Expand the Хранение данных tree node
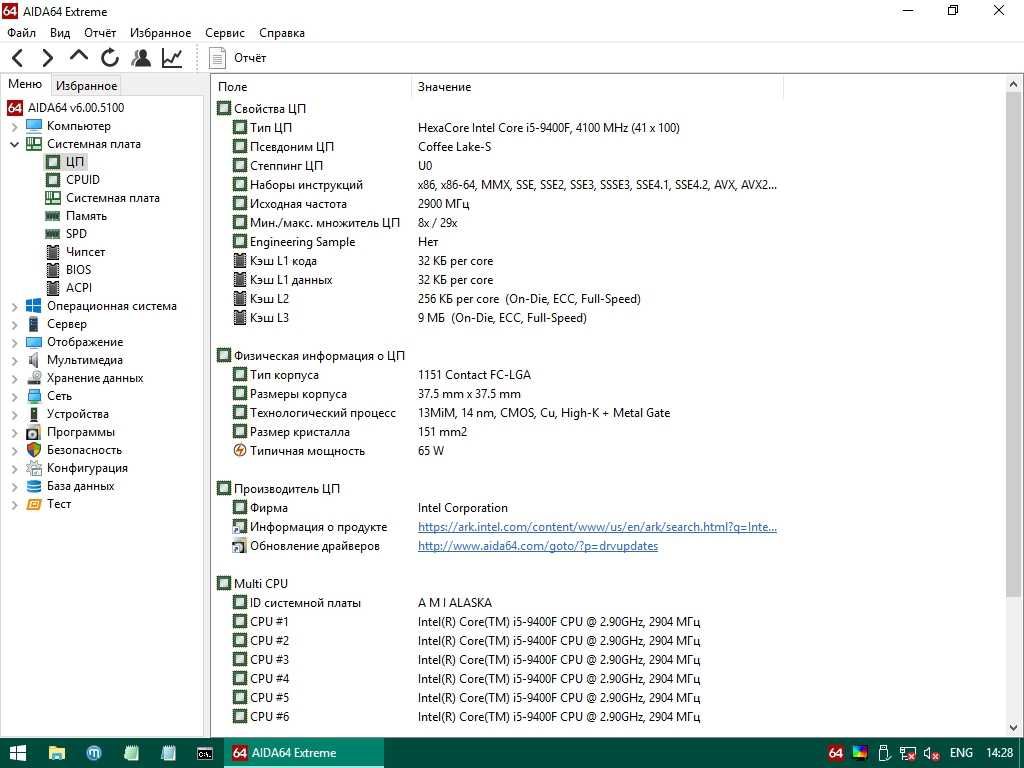 click(14, 378)
